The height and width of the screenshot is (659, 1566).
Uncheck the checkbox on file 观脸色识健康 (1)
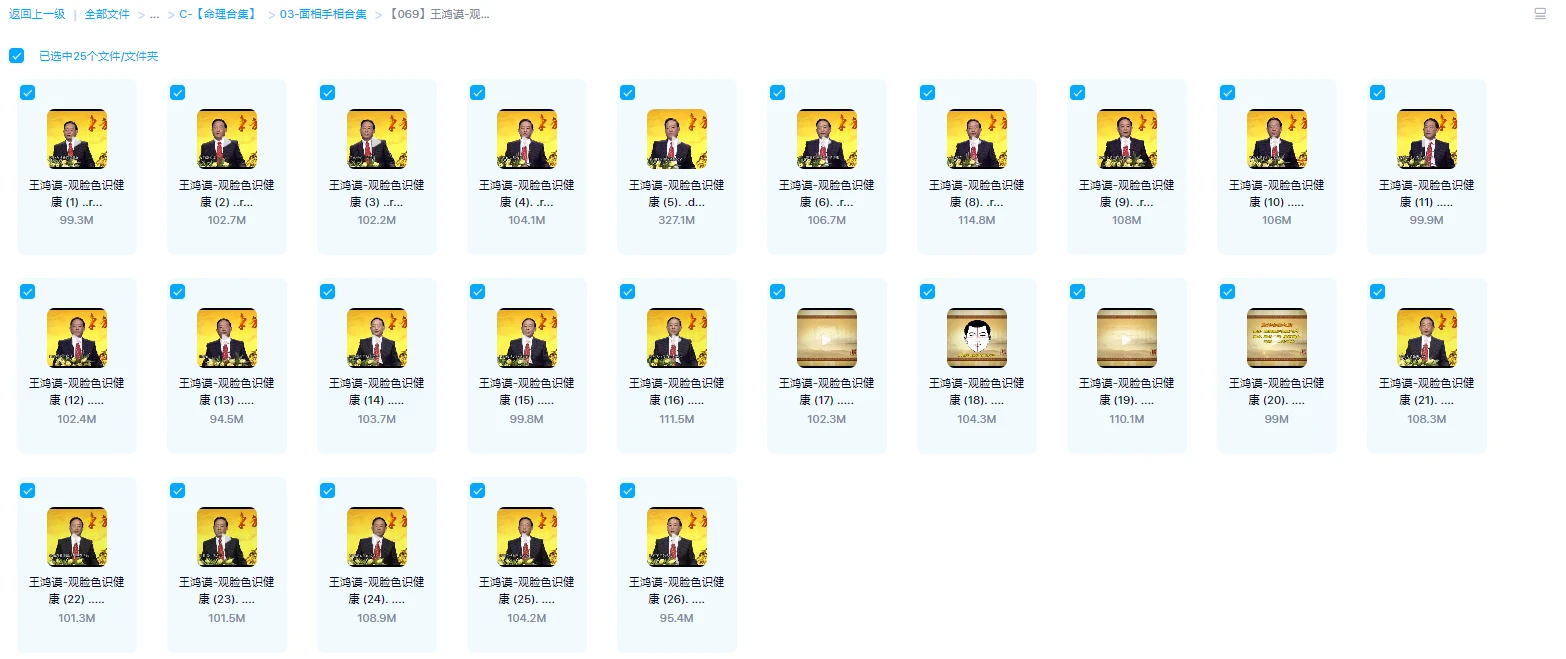point(27,92)
